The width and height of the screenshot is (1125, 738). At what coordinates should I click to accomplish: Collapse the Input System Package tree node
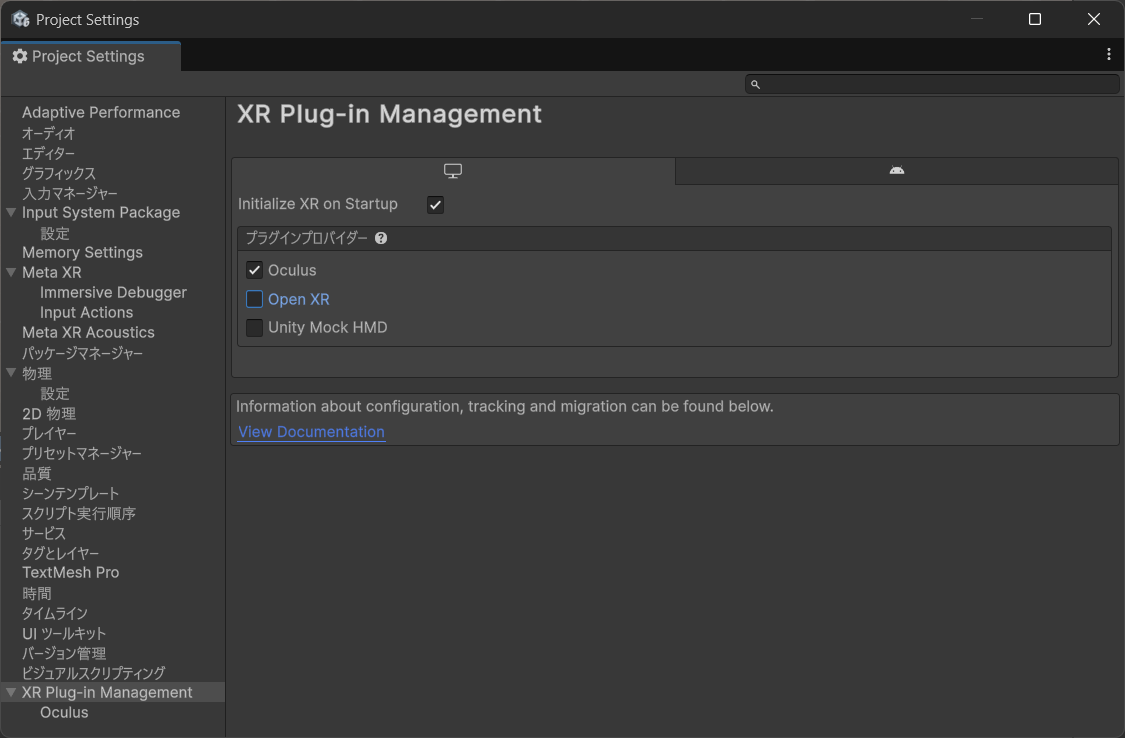point(11,212)
